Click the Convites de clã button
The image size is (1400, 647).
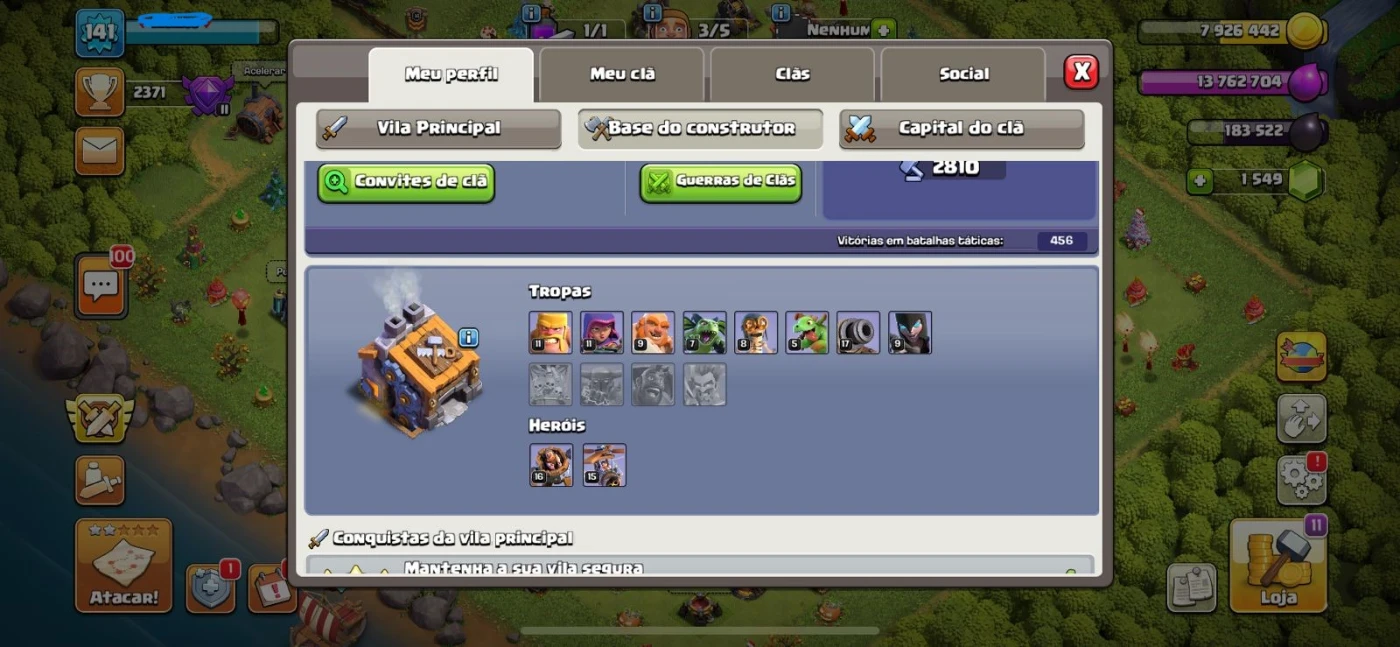pyautogui.click(x=406, y=182)
